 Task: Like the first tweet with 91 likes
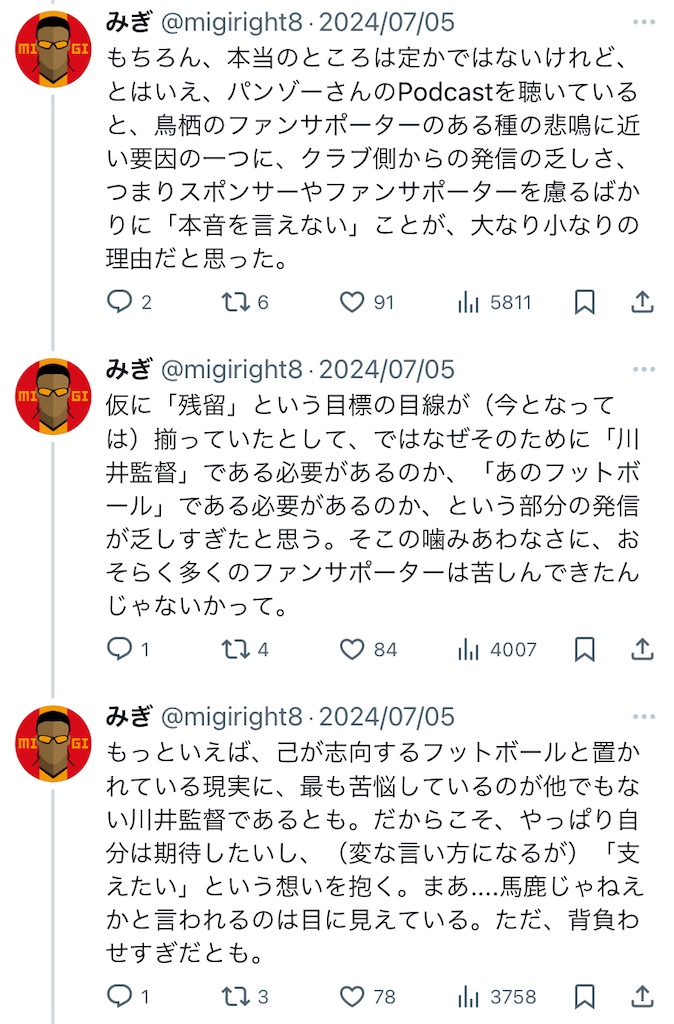pyautogui.click(x=352, y=302)
